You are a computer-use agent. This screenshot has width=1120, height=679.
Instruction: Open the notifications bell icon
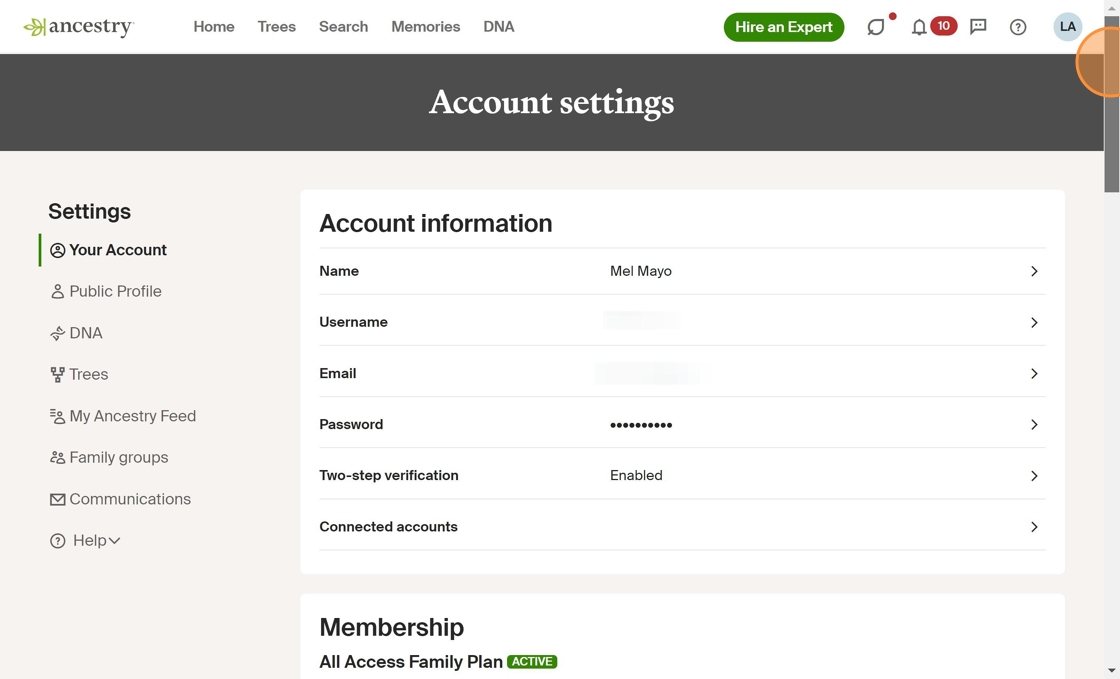coord(919,27)
